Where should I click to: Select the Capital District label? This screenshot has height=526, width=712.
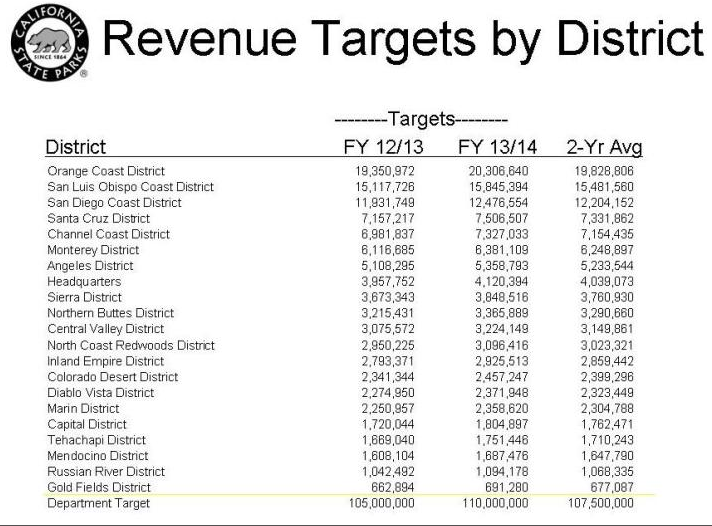point(87,424)
